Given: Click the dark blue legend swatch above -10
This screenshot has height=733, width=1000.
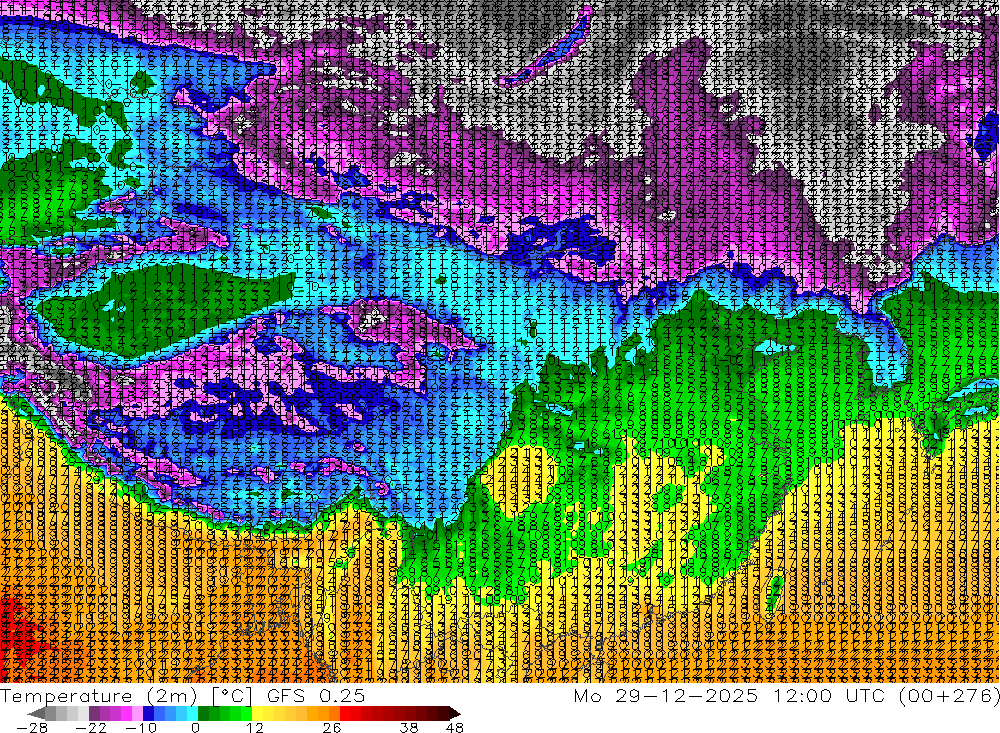Looking at the screenshot, I should pyautogui.click(x=149, y=713).
